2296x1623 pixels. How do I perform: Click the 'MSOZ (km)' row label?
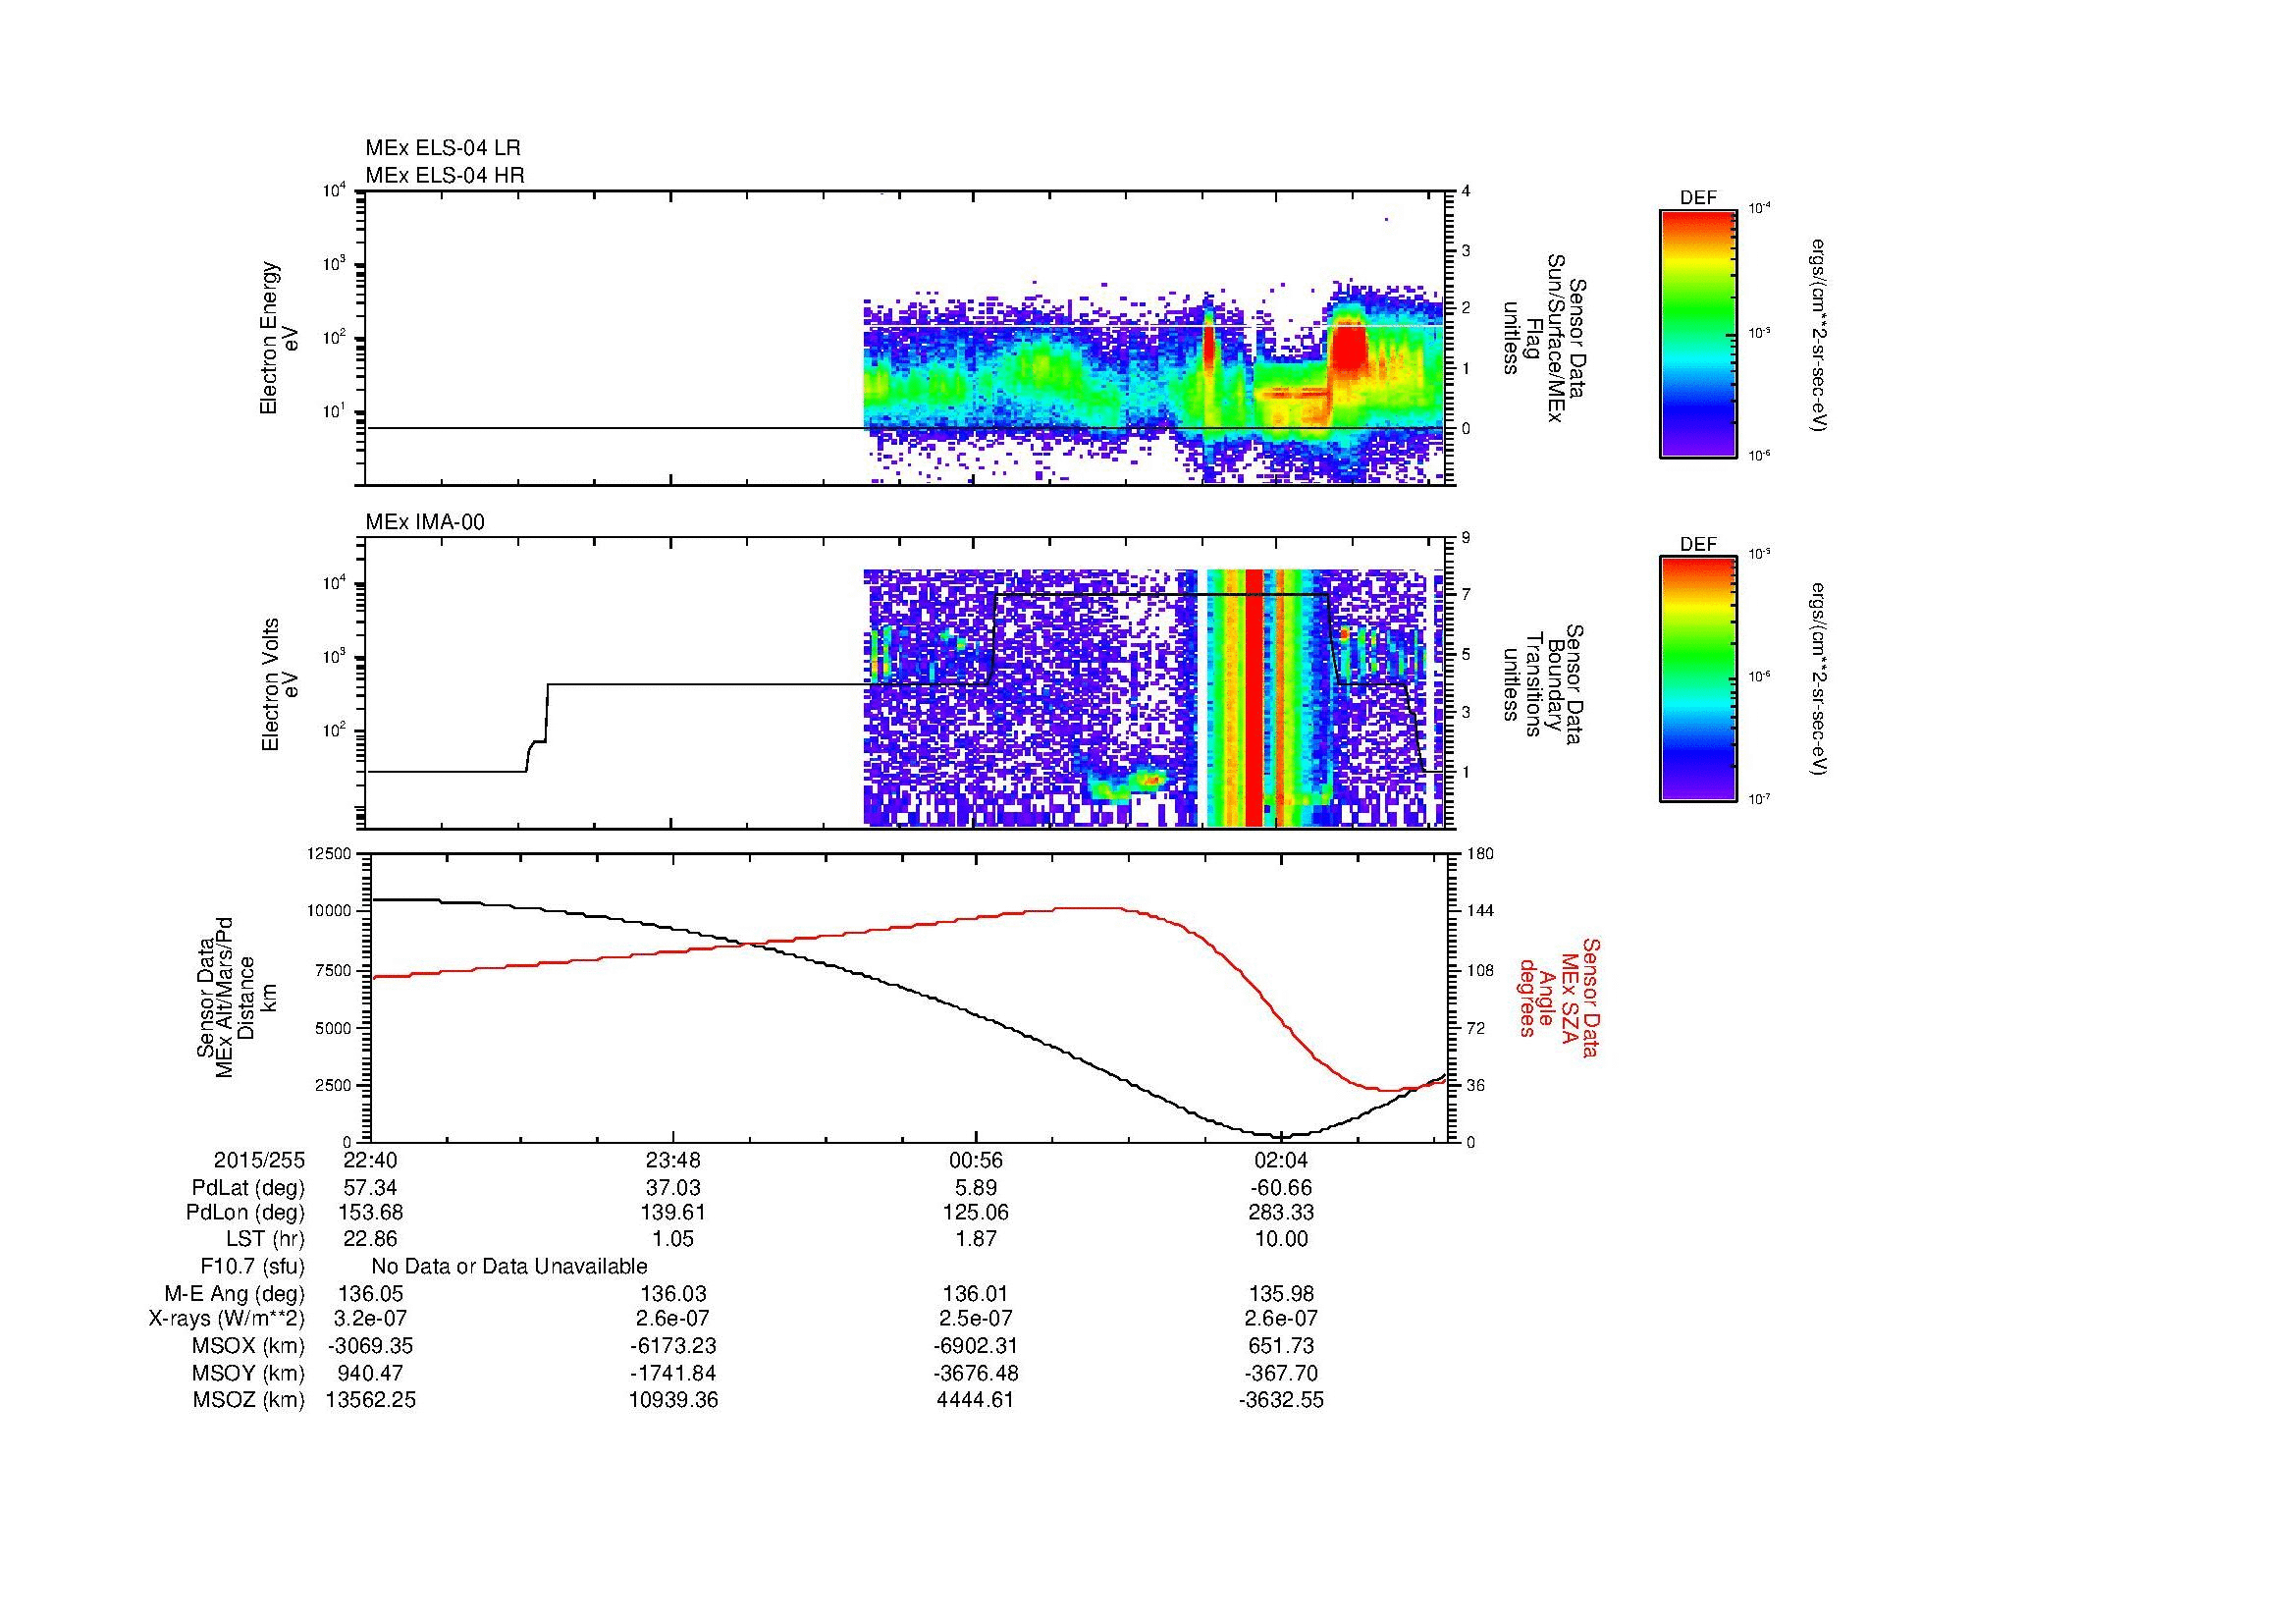(249, 1400)
